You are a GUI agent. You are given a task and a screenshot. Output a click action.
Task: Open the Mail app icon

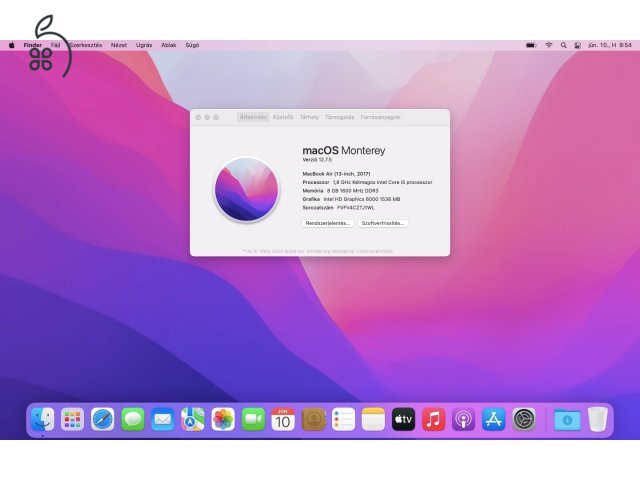pos(162,419)
